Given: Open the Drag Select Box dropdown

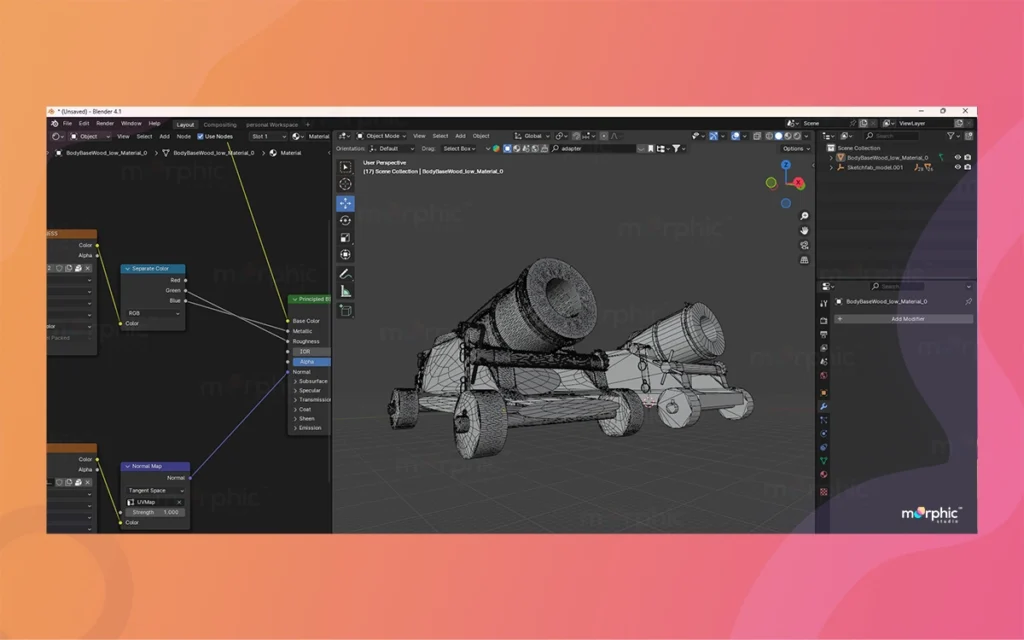Looking at the screenshot, I should [458, 149].
